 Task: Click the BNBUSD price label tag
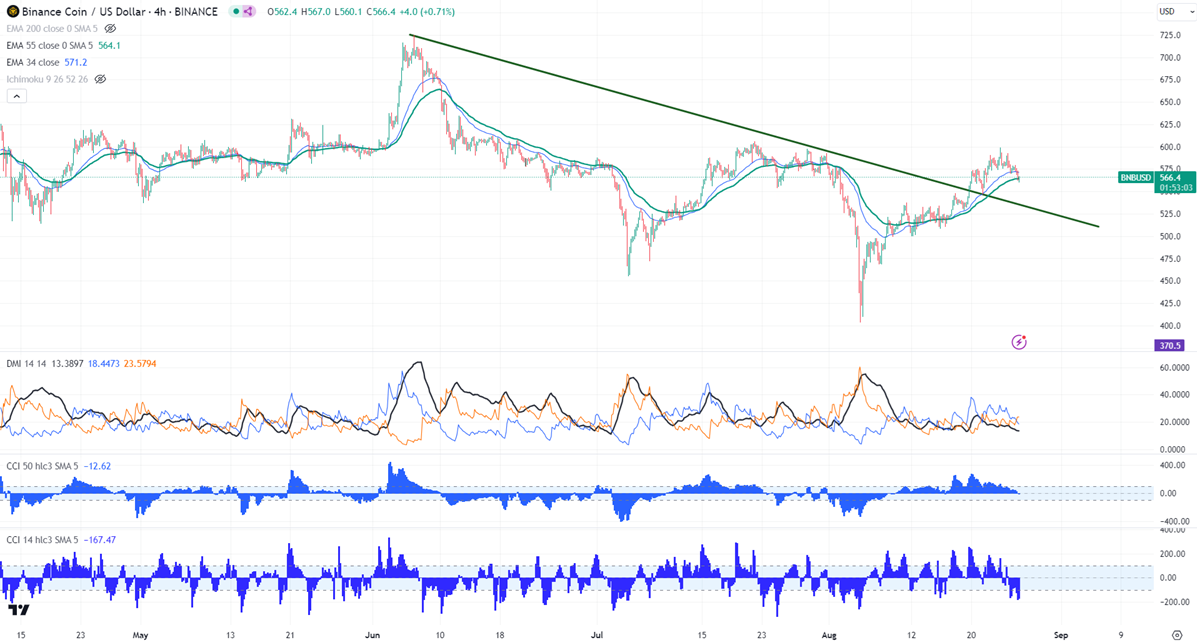click(x=1135, y=177)
